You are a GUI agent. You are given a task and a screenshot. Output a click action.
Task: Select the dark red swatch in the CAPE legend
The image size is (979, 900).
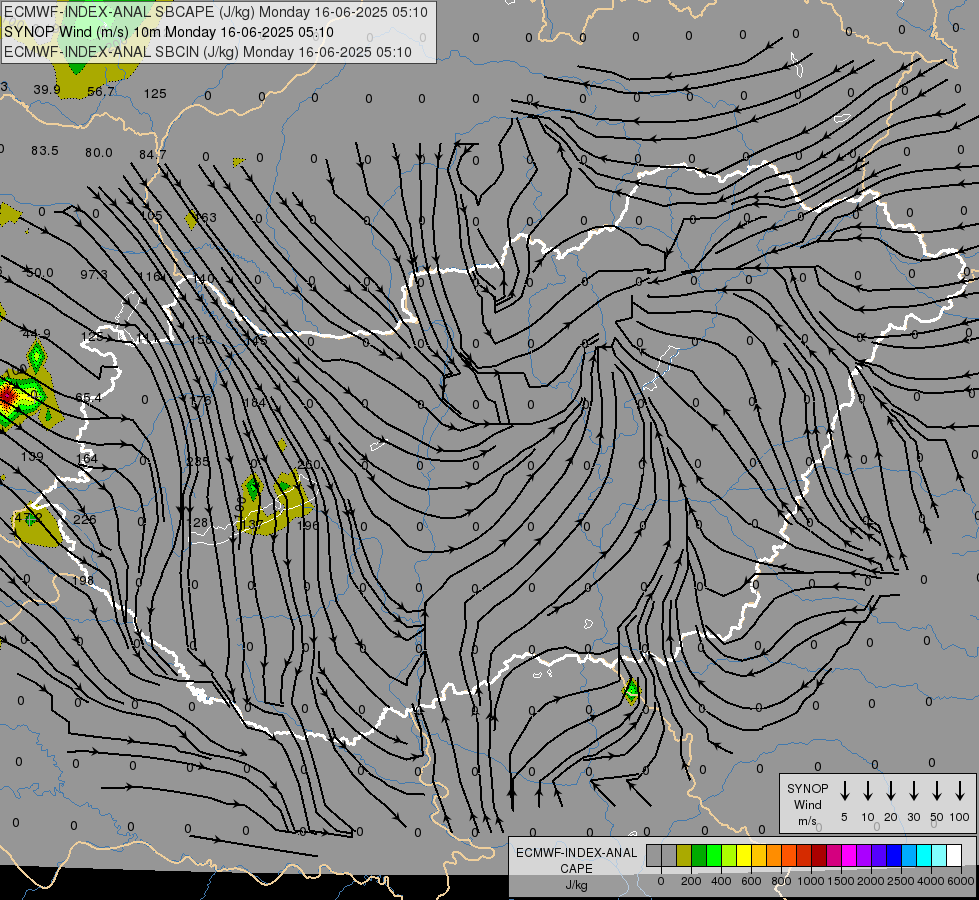[819, 856]
